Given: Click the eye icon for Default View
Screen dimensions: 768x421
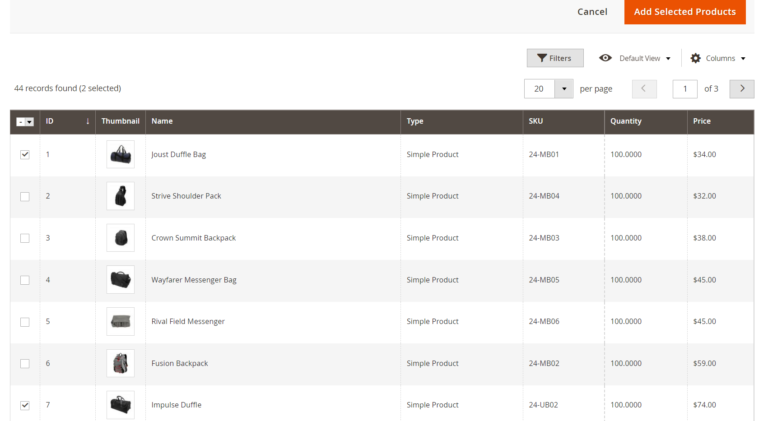Looking at the screenshot, I should 605,58.
